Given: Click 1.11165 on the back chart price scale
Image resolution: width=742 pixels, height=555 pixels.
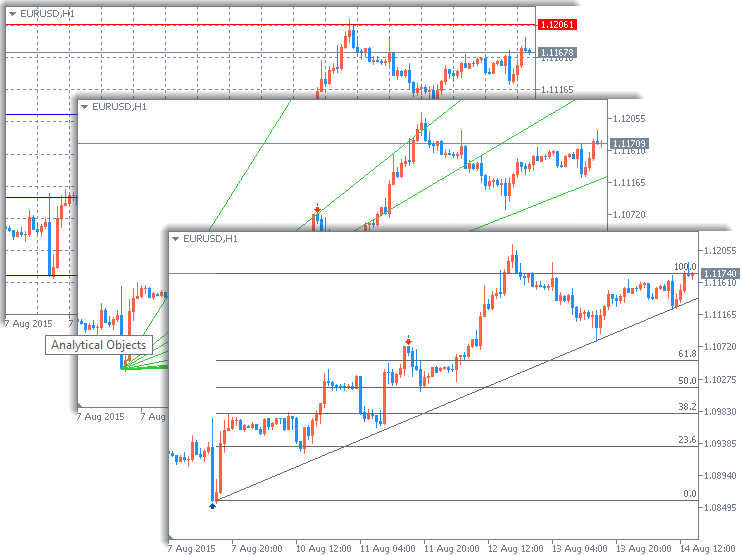Looking at the screenshot, I should tap(557, 89).
